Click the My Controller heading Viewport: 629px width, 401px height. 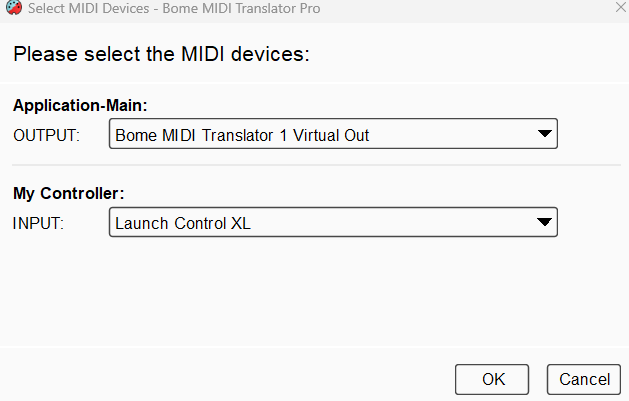[69, 193]
